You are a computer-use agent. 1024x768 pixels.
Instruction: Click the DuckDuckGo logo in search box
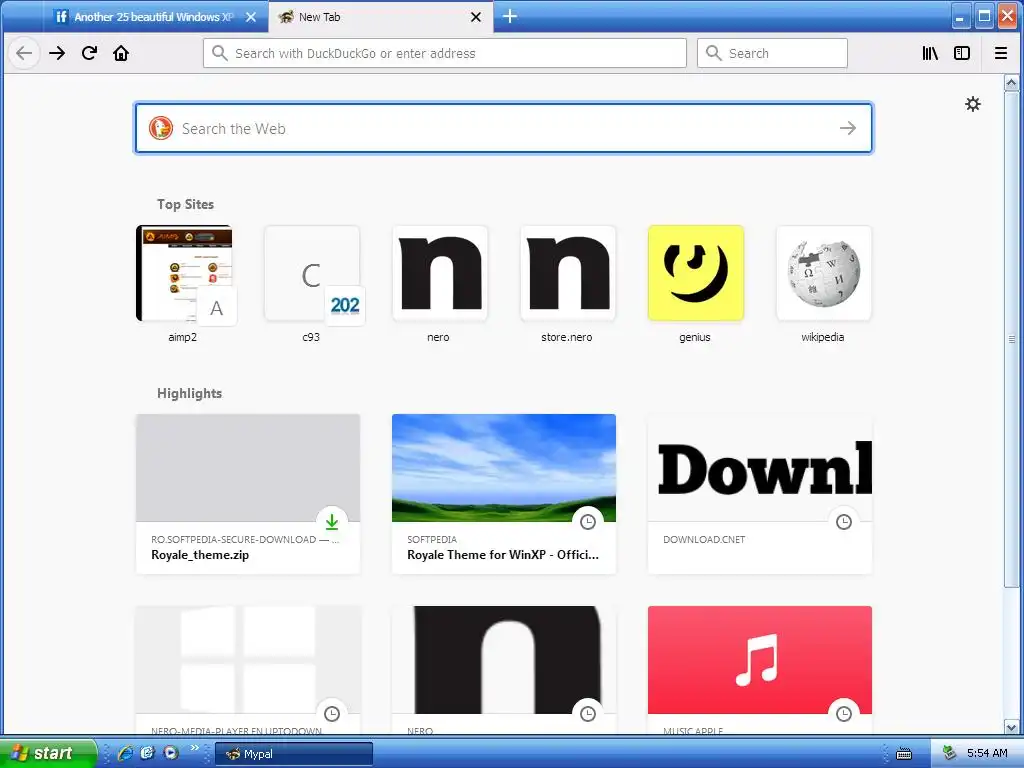(161, 128)
